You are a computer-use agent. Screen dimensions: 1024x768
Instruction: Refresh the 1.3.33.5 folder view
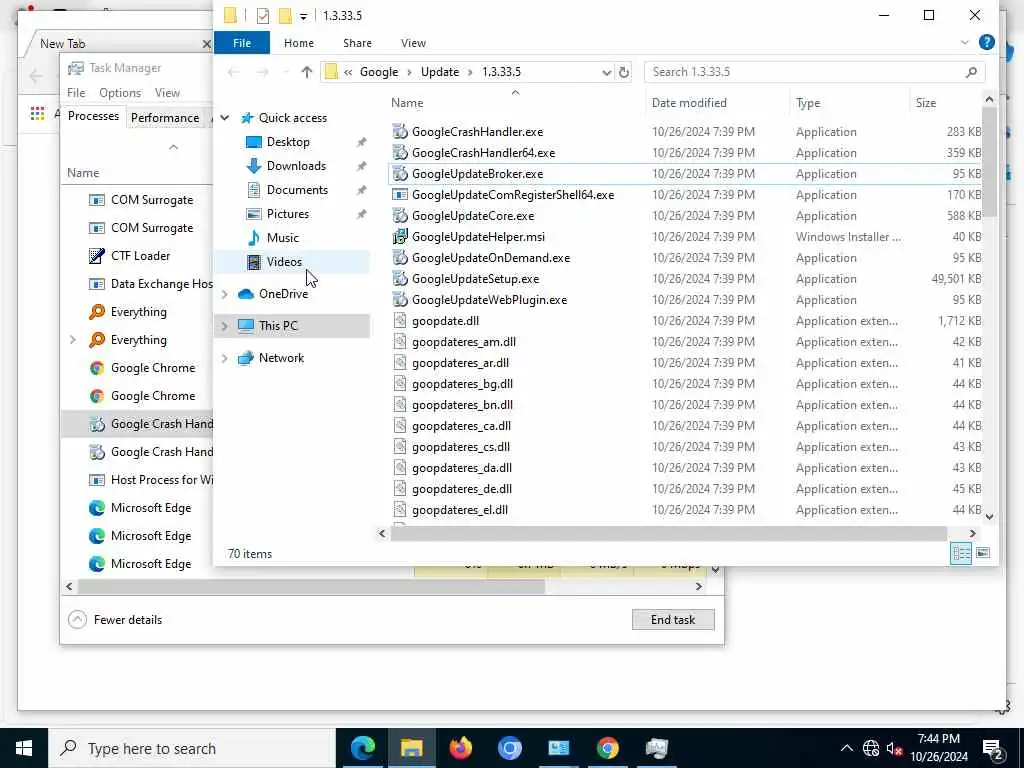[x=624, y=72]
